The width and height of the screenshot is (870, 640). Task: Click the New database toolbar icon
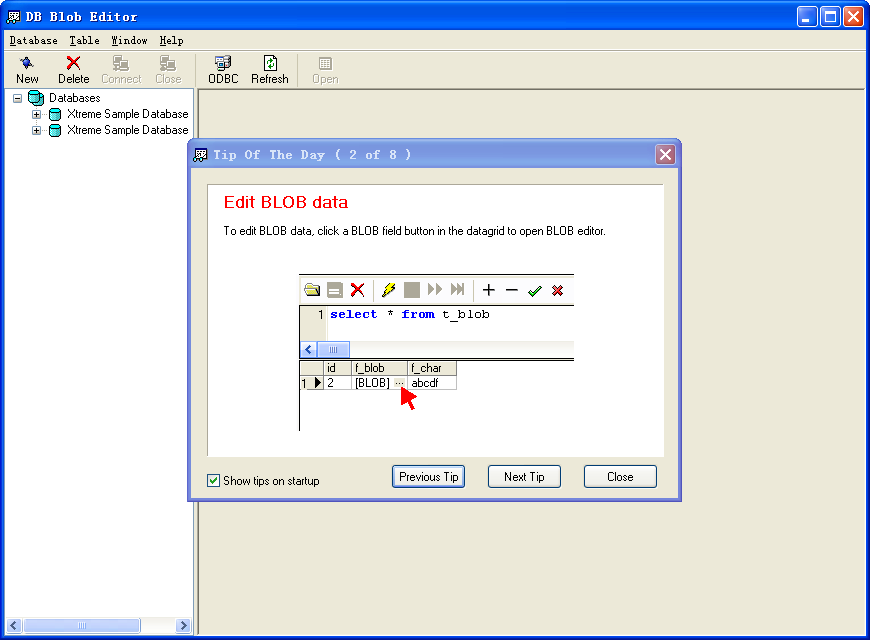(x=27, y=64)
